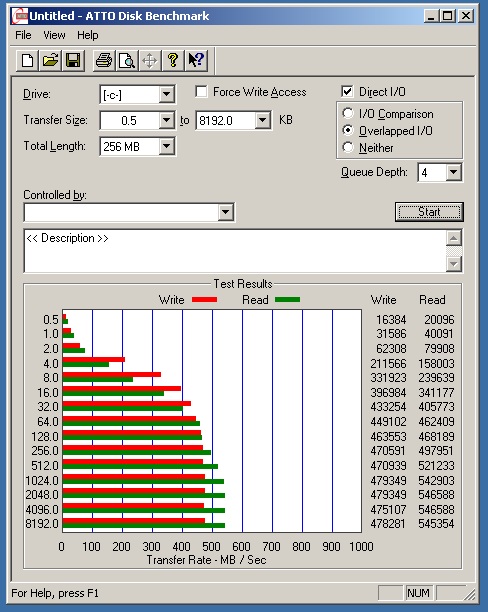Click the green Read legend swatch
Image resolution: width=488 pixels, height=612 pixels.
[x=287, y=299]
